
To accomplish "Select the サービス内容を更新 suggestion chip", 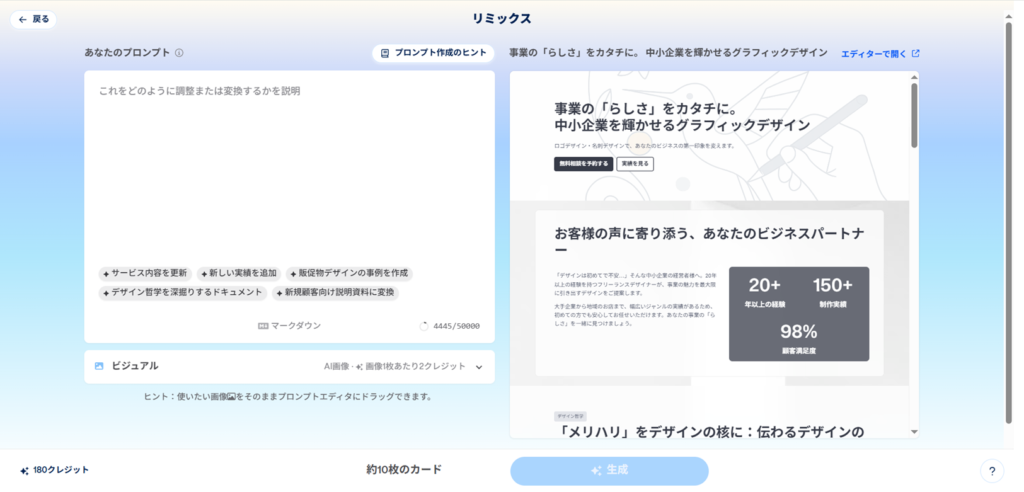I will [145, 273].
